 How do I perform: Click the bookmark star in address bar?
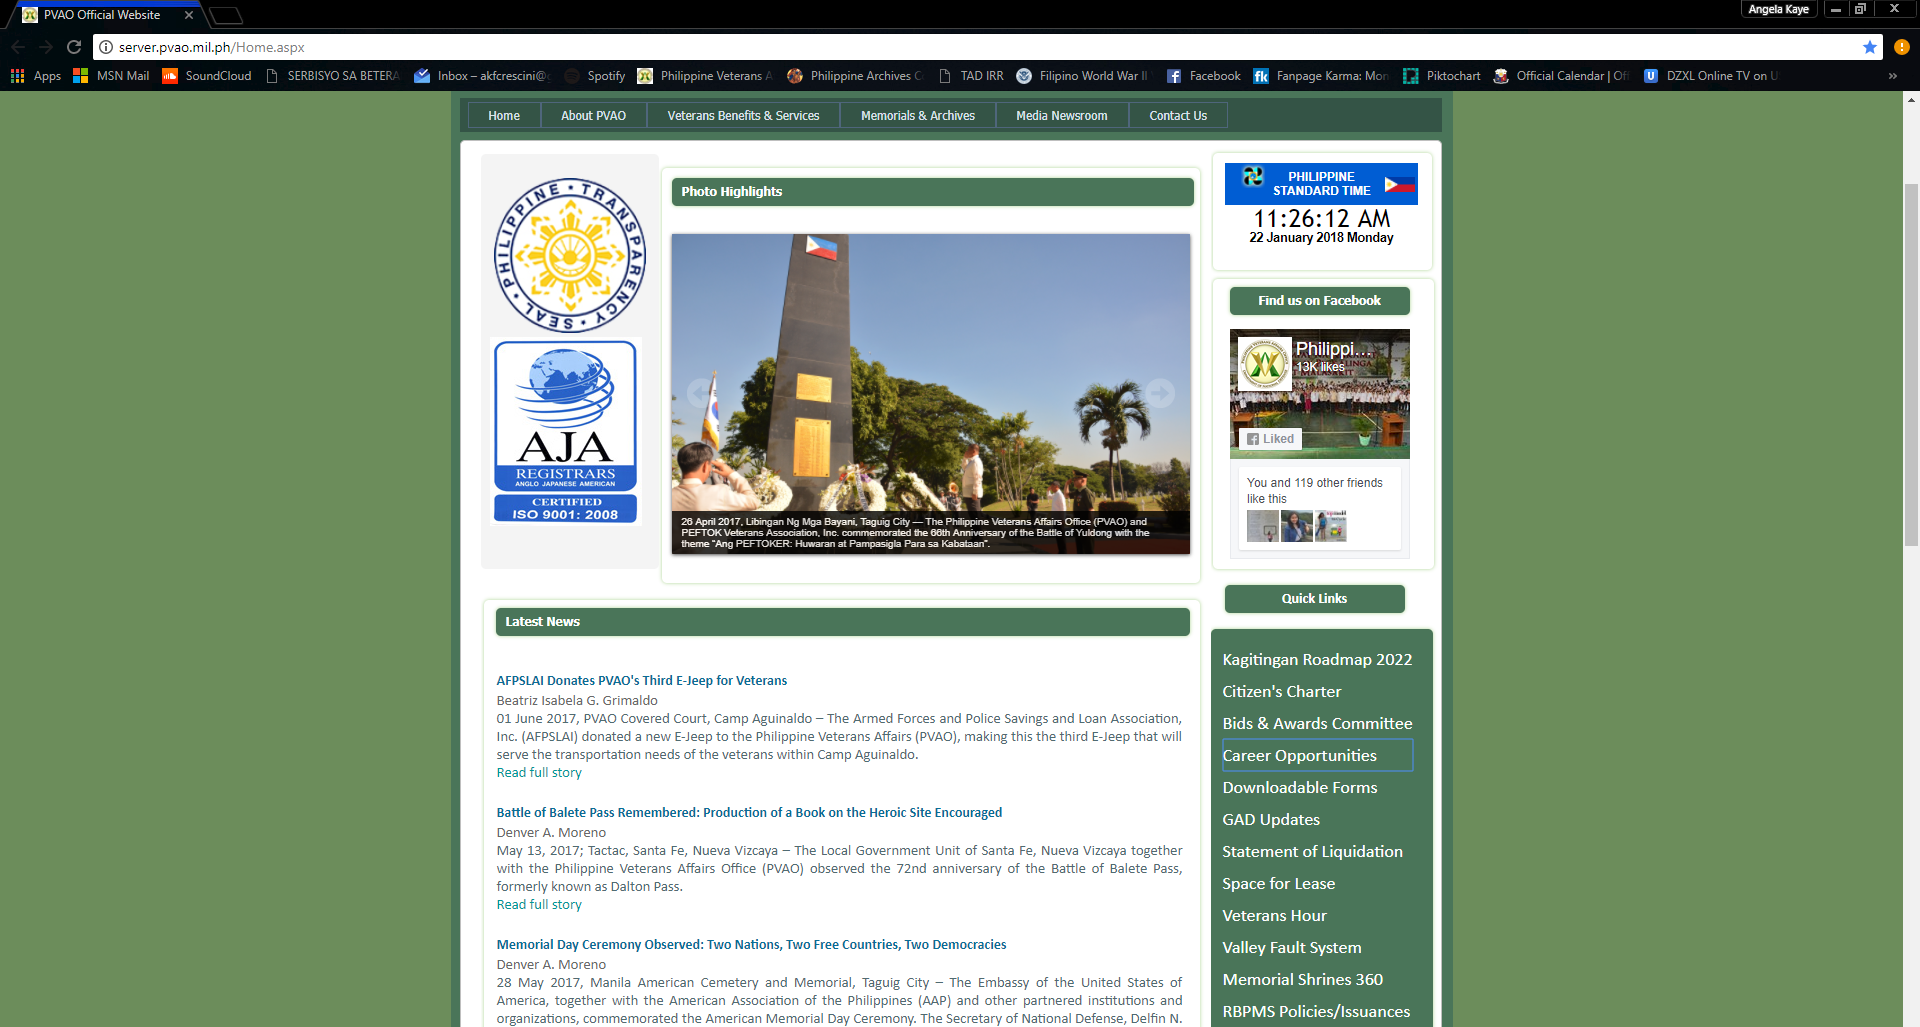click(1870, 47)
